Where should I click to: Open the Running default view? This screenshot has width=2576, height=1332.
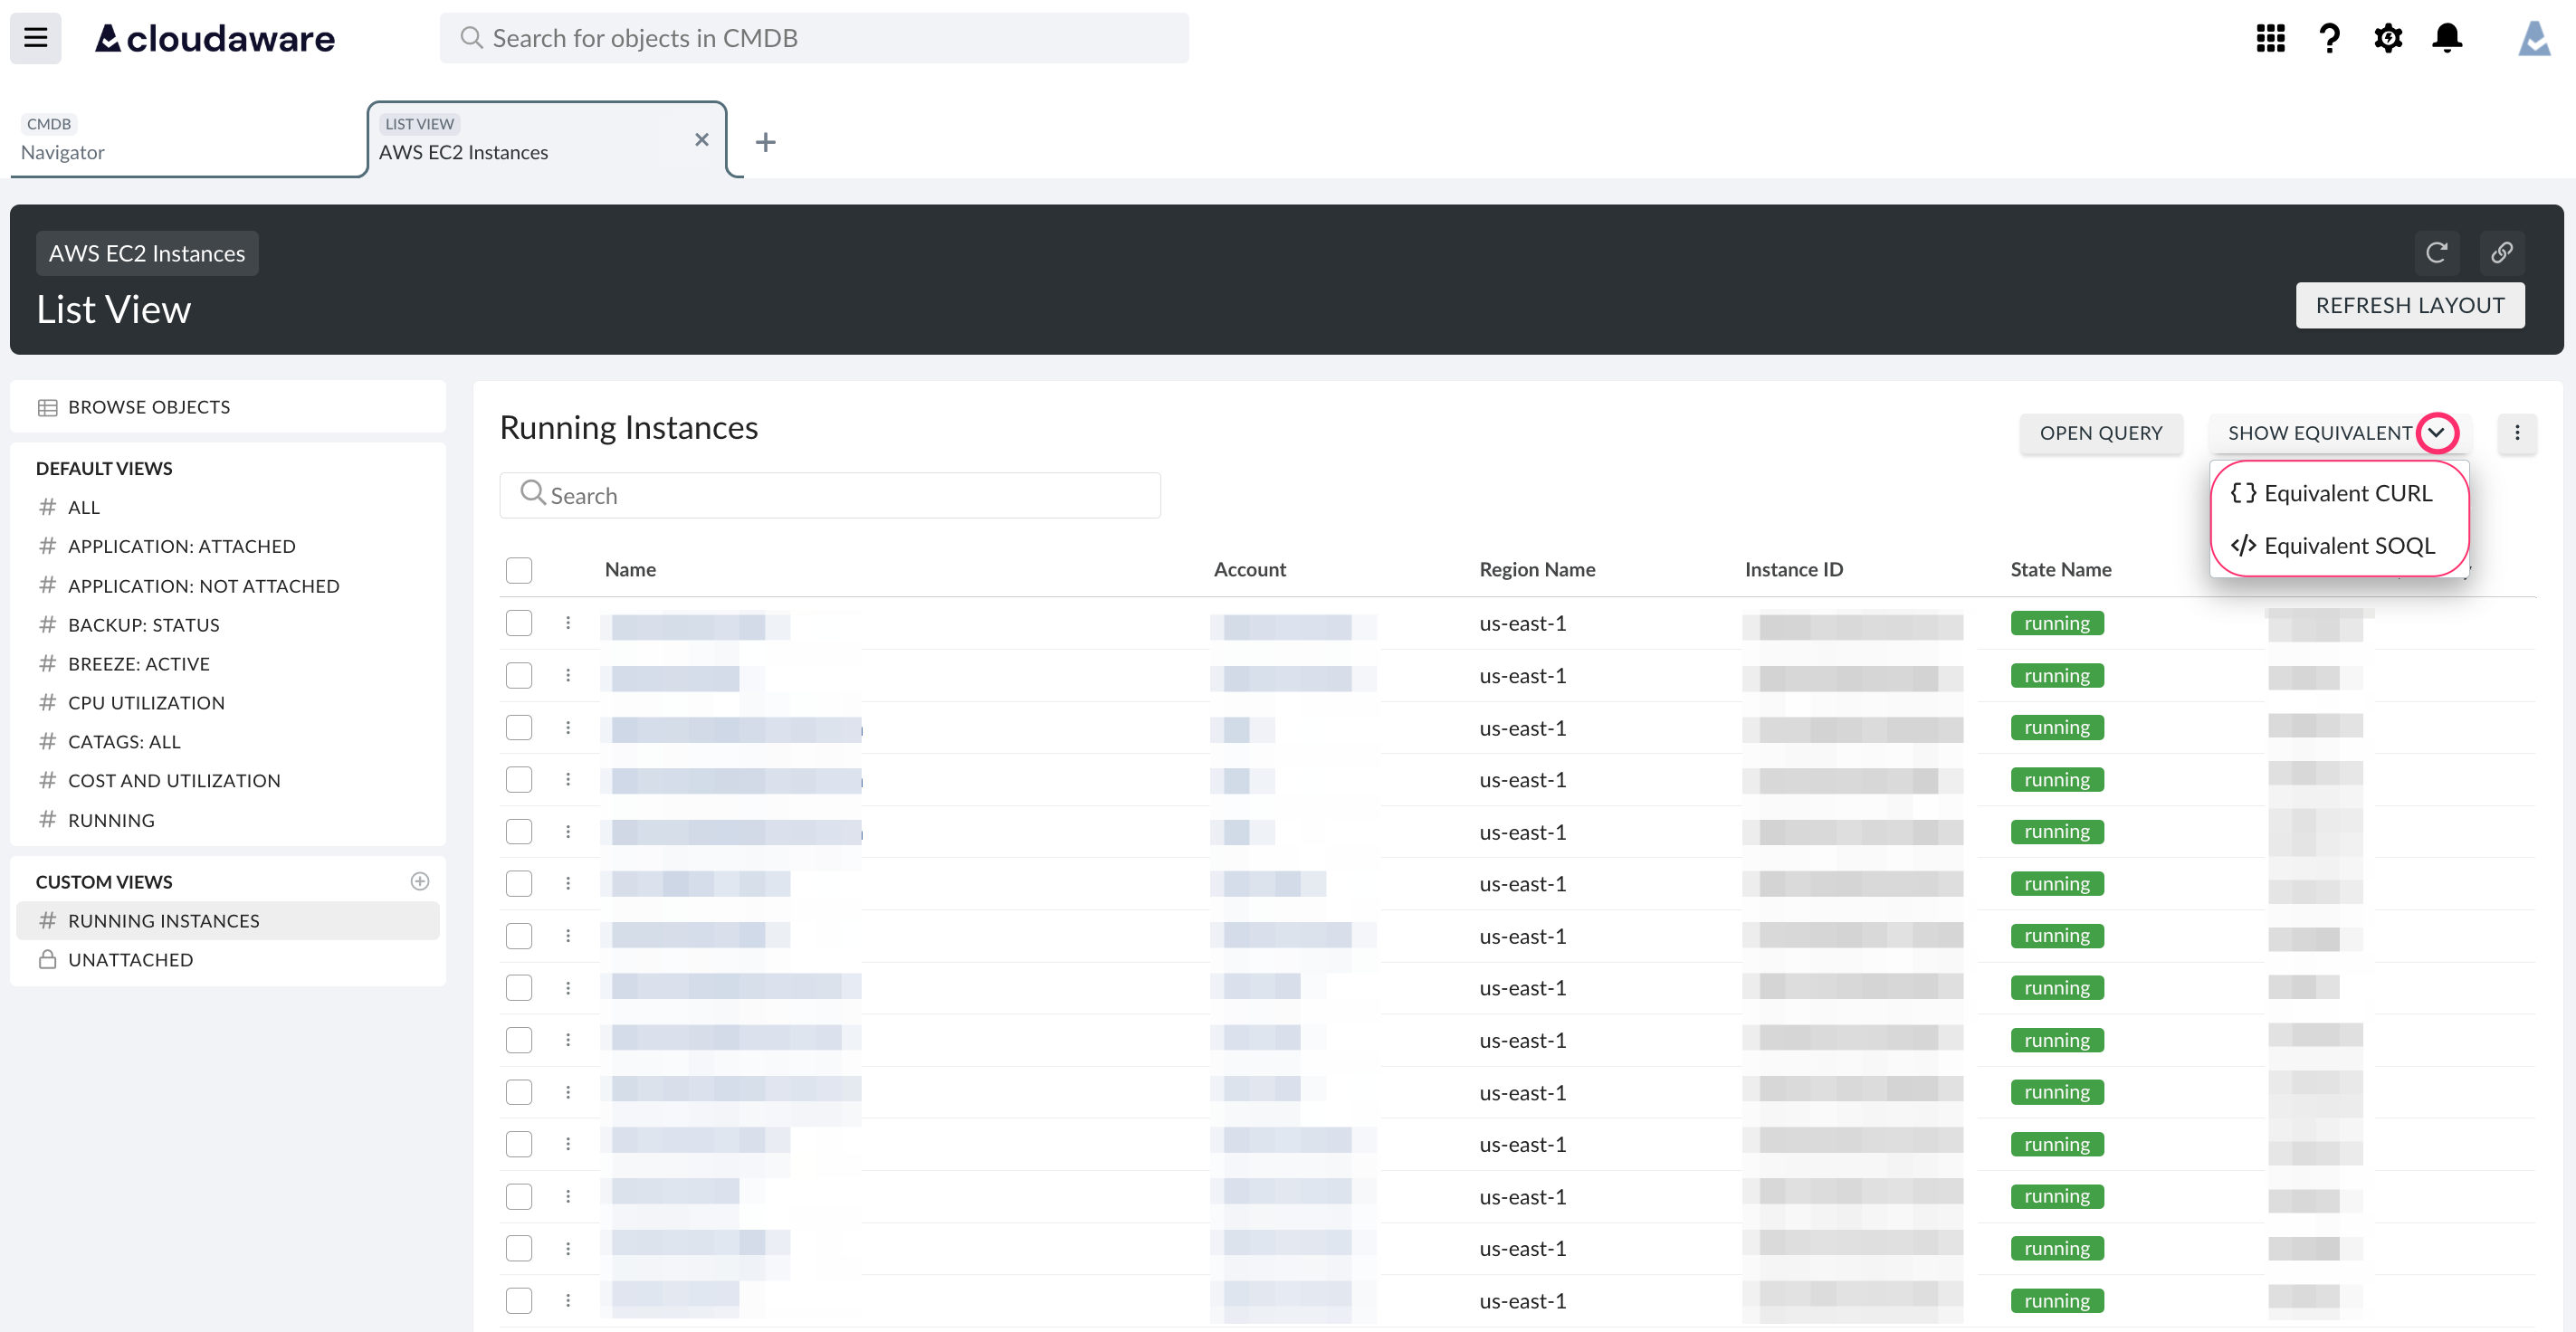pos(228,820)
